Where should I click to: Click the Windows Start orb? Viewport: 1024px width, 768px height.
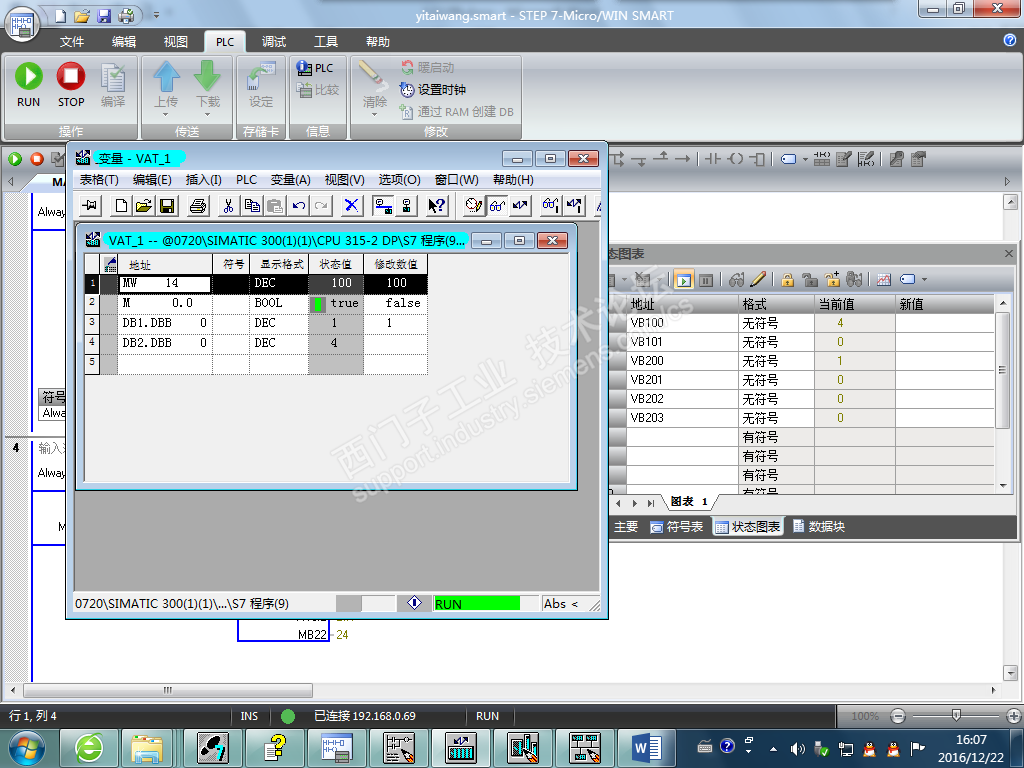click(x=27, y=748)
